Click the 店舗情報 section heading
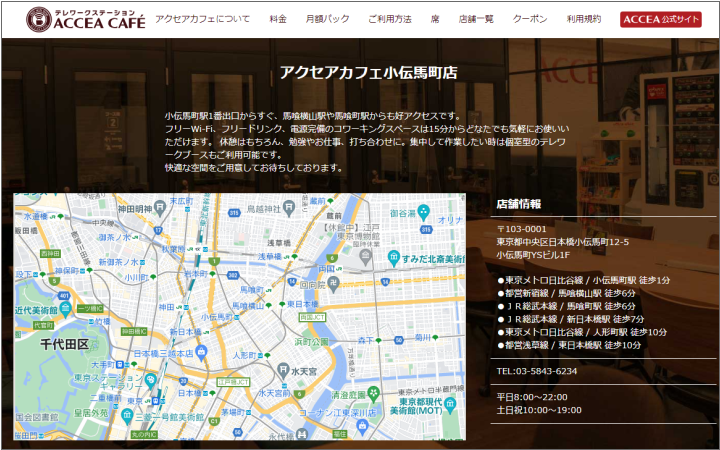720x450 pixels. pos(519,204)
